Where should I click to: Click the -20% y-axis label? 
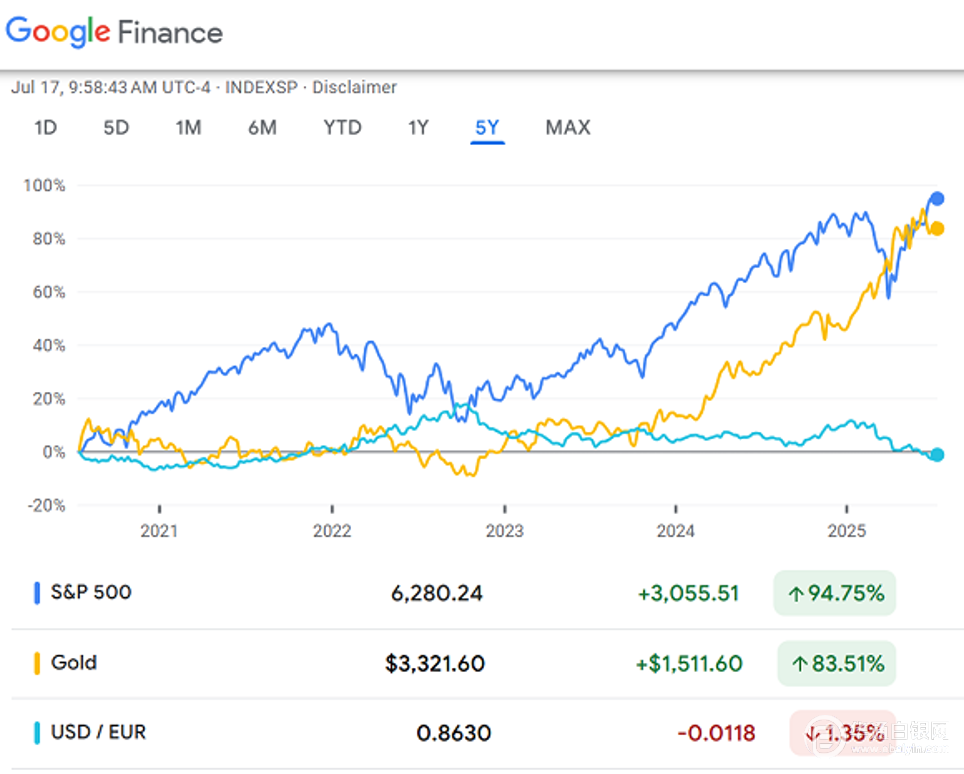(46, 505)
